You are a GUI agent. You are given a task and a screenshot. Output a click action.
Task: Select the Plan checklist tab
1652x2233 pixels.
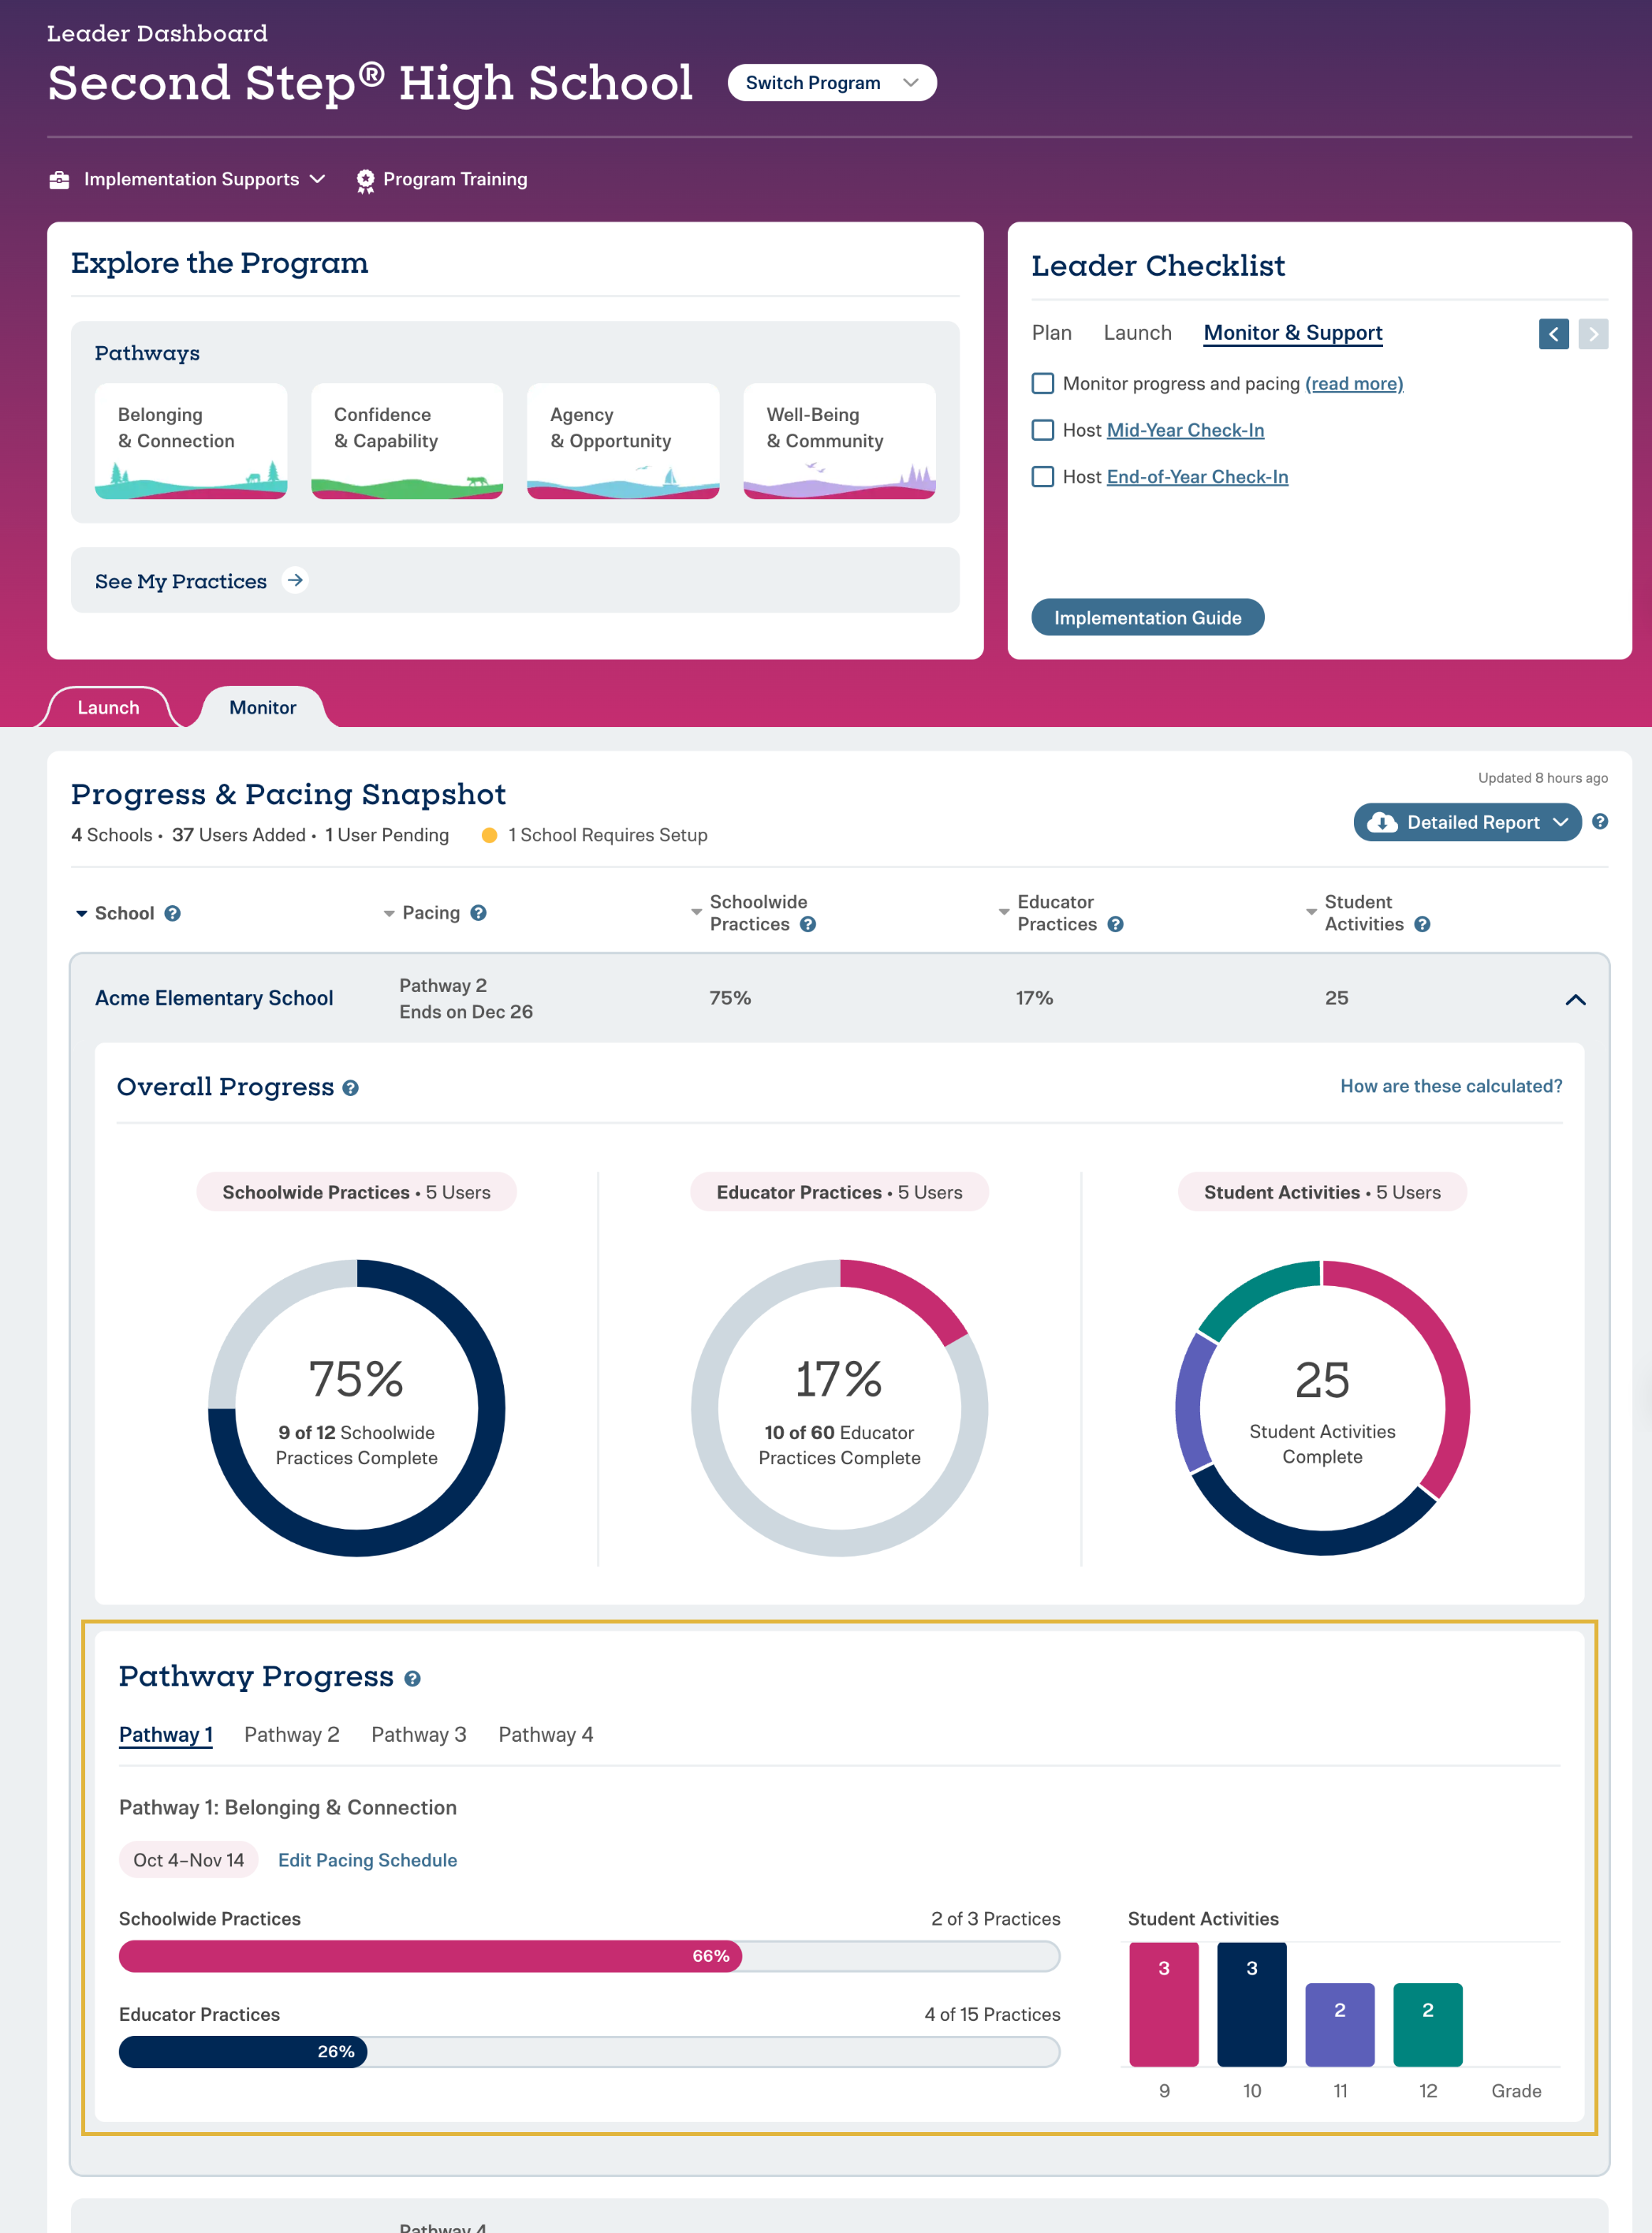pos(1051,333)
